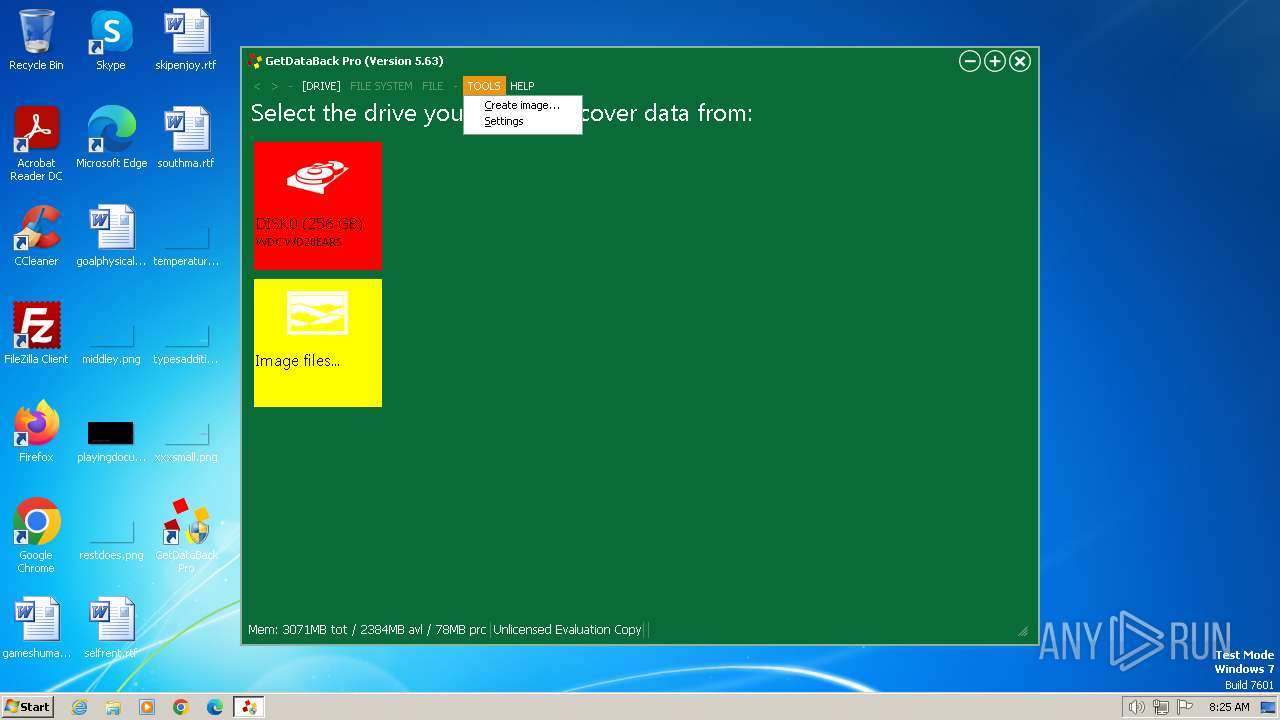Launch Acrobat Reader DC from the desktop
1280x720 pixels.
click(x=36, y=144)
